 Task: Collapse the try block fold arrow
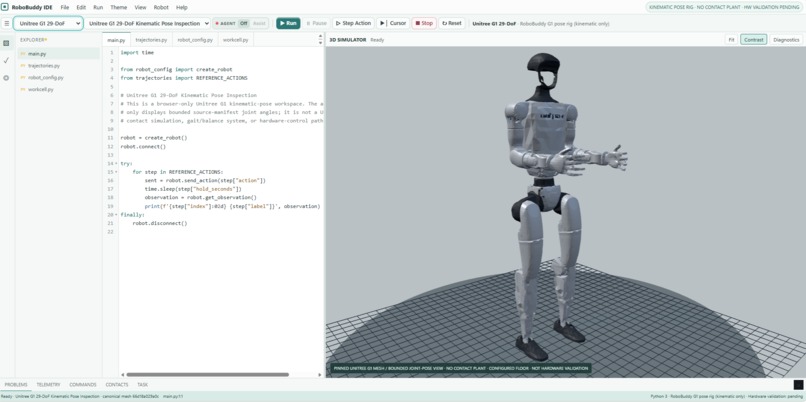pyautogui.click(x=116, y=163)
